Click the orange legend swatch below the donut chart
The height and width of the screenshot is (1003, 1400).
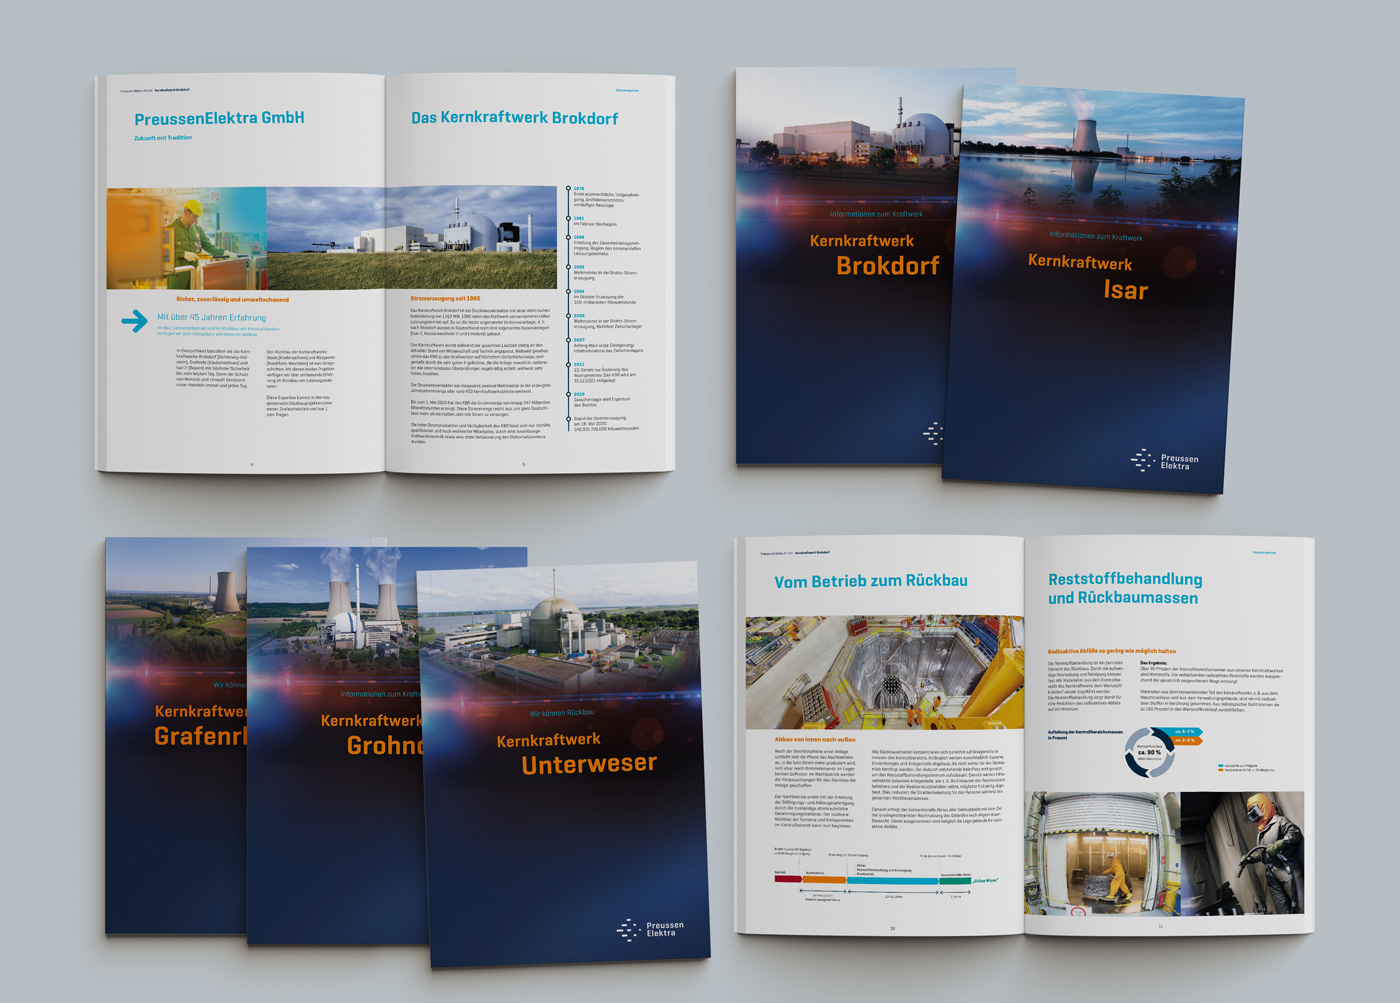[x=1221, y=770]
